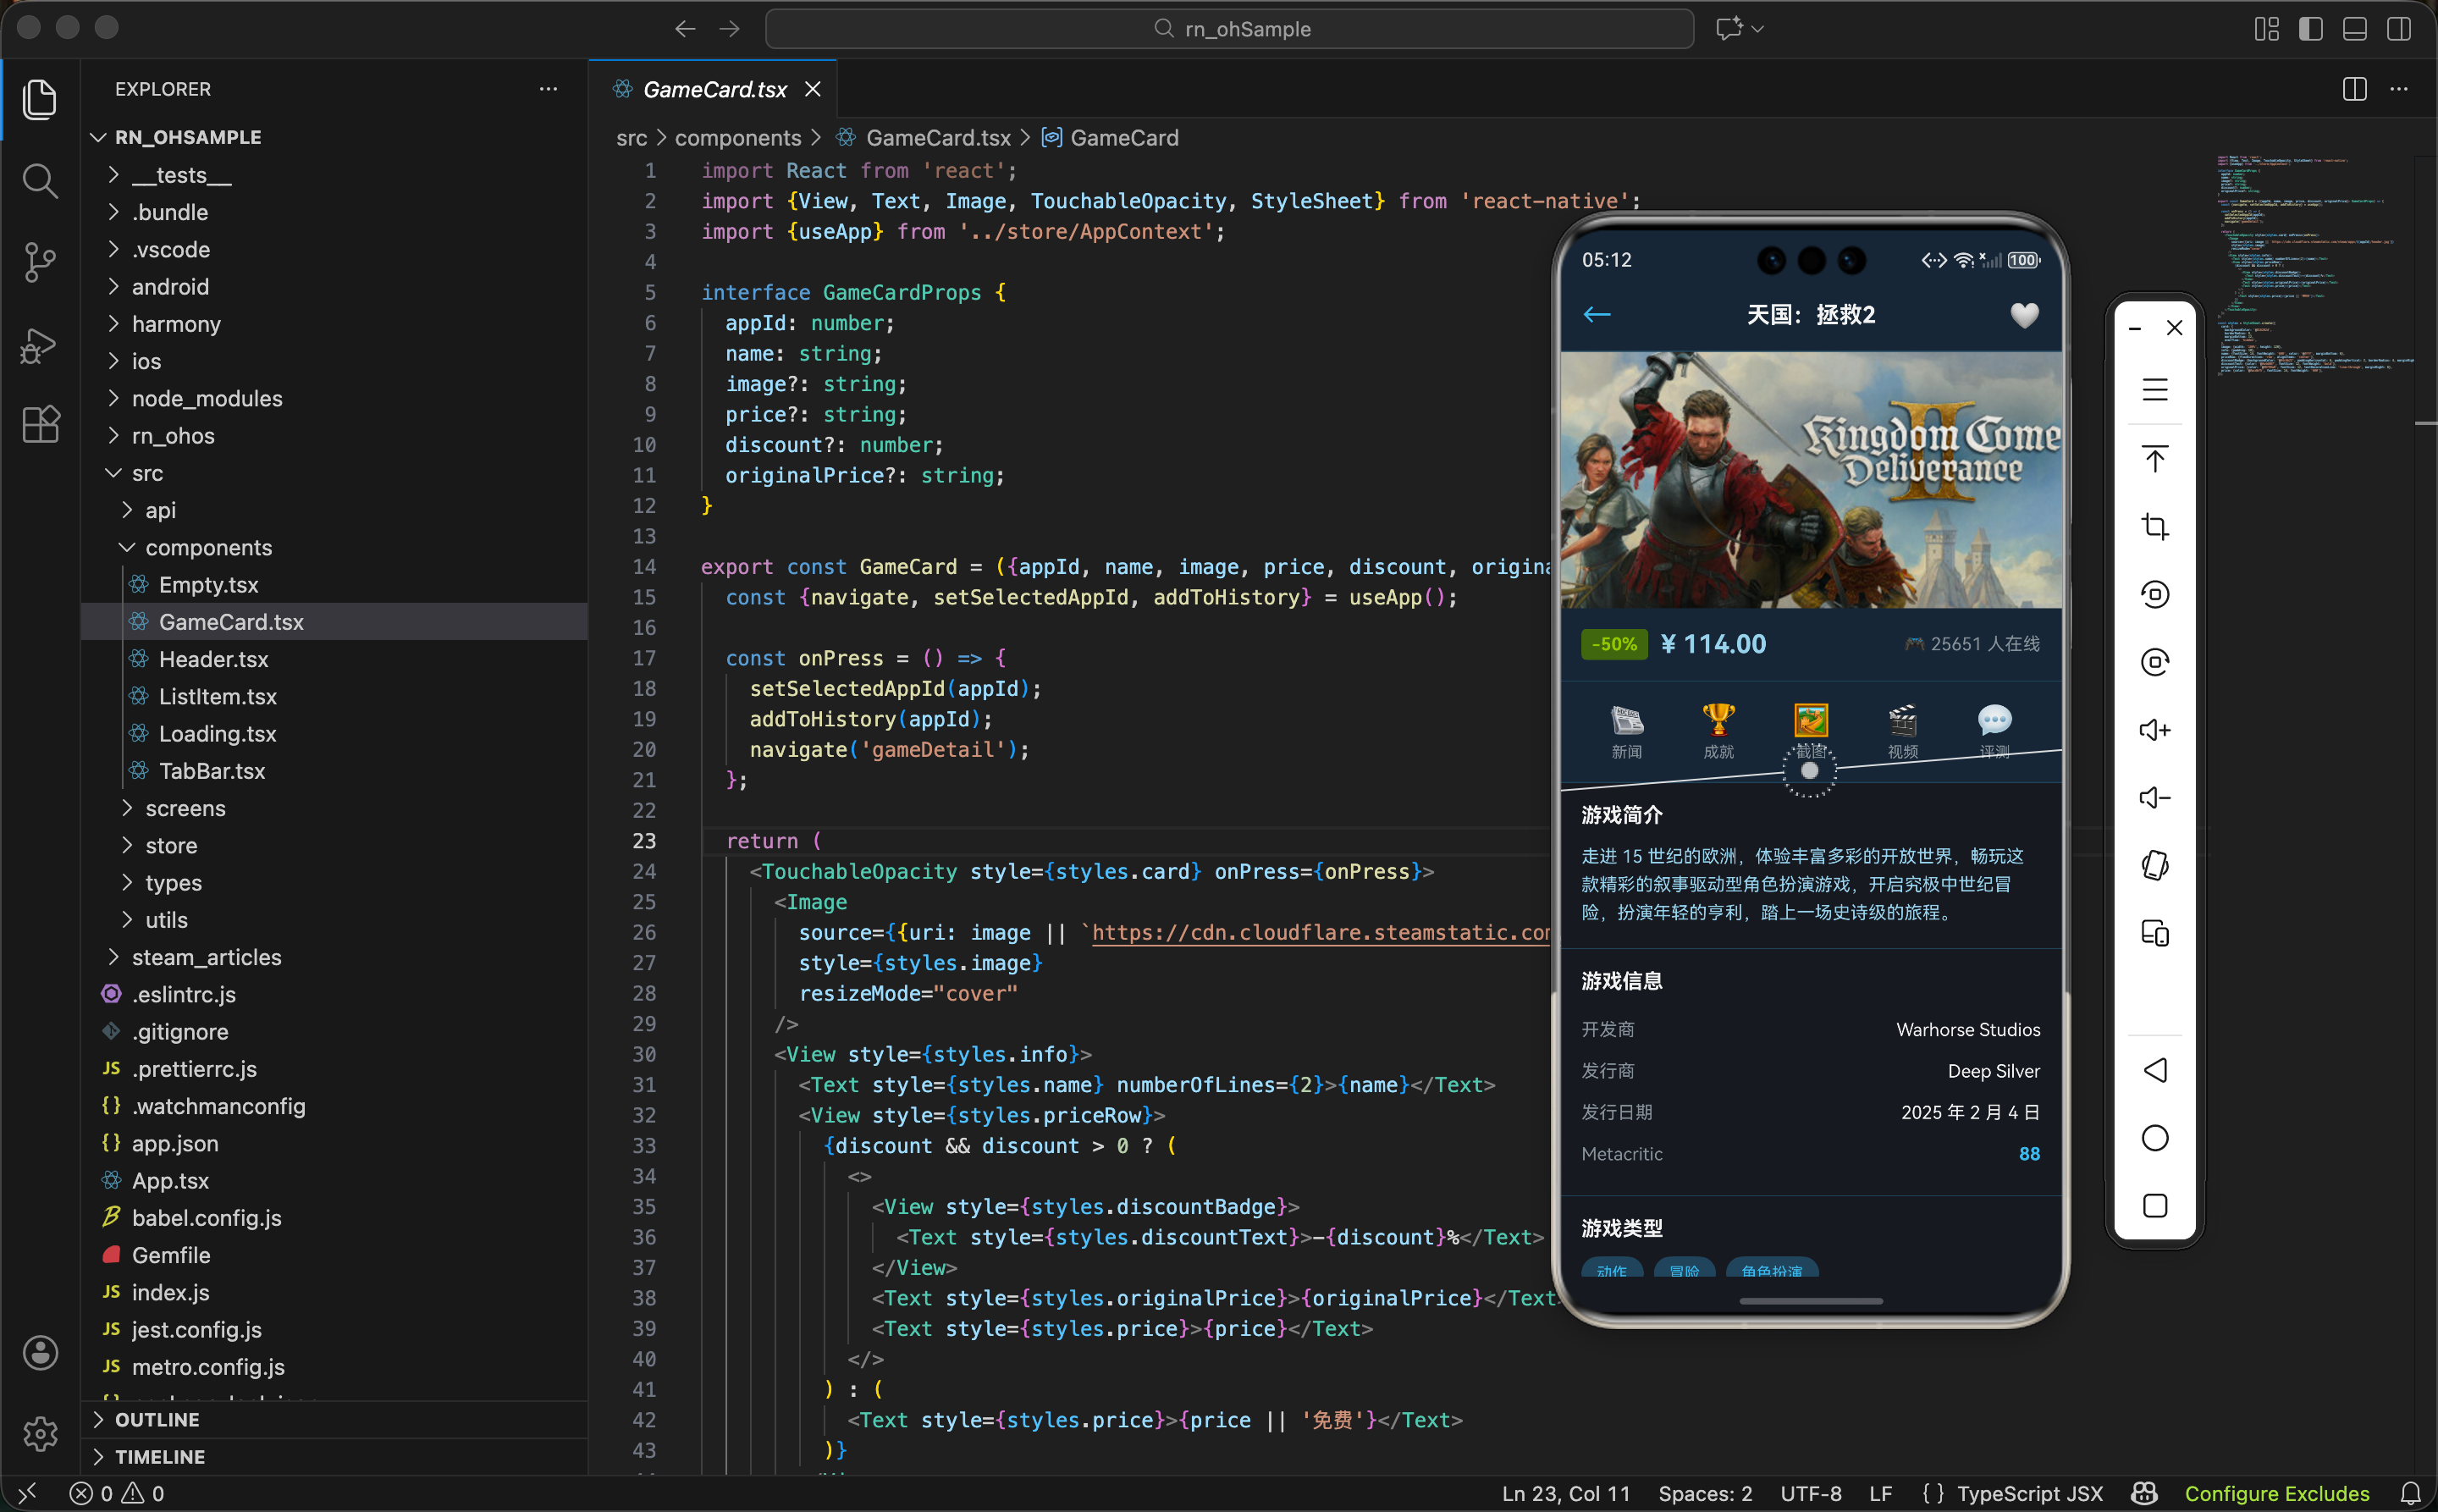Tap the 新闻 news icon

click(1626, 730)
